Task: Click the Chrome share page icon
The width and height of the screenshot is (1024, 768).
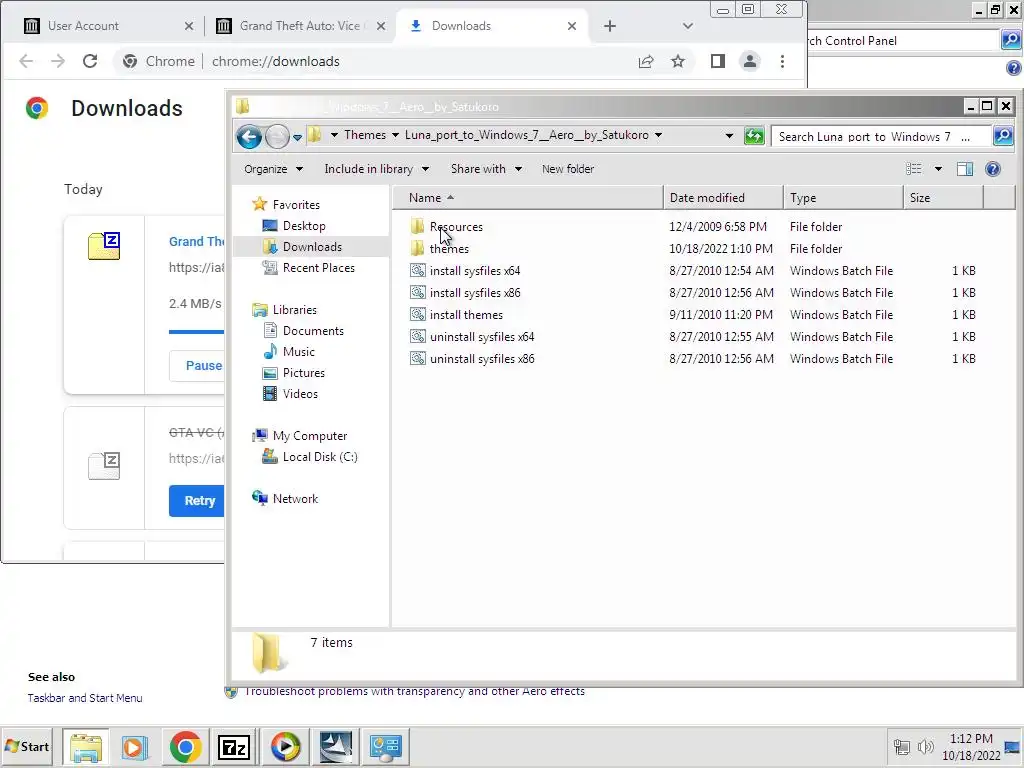Action: coord(646,61)
